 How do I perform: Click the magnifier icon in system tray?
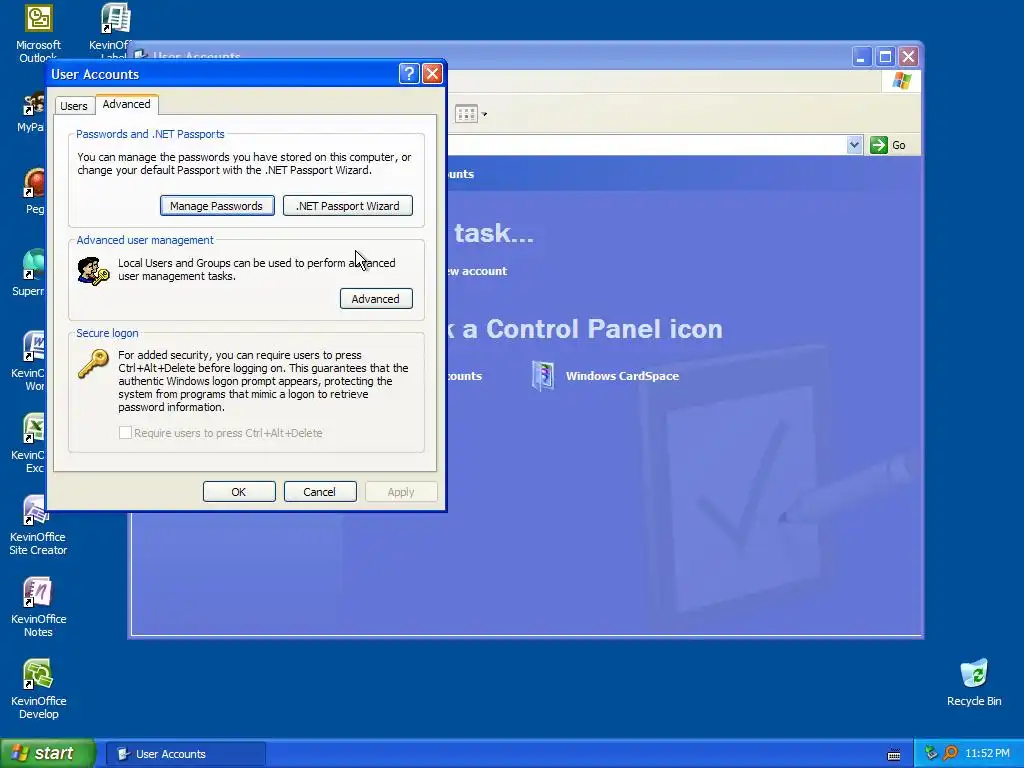950,753
